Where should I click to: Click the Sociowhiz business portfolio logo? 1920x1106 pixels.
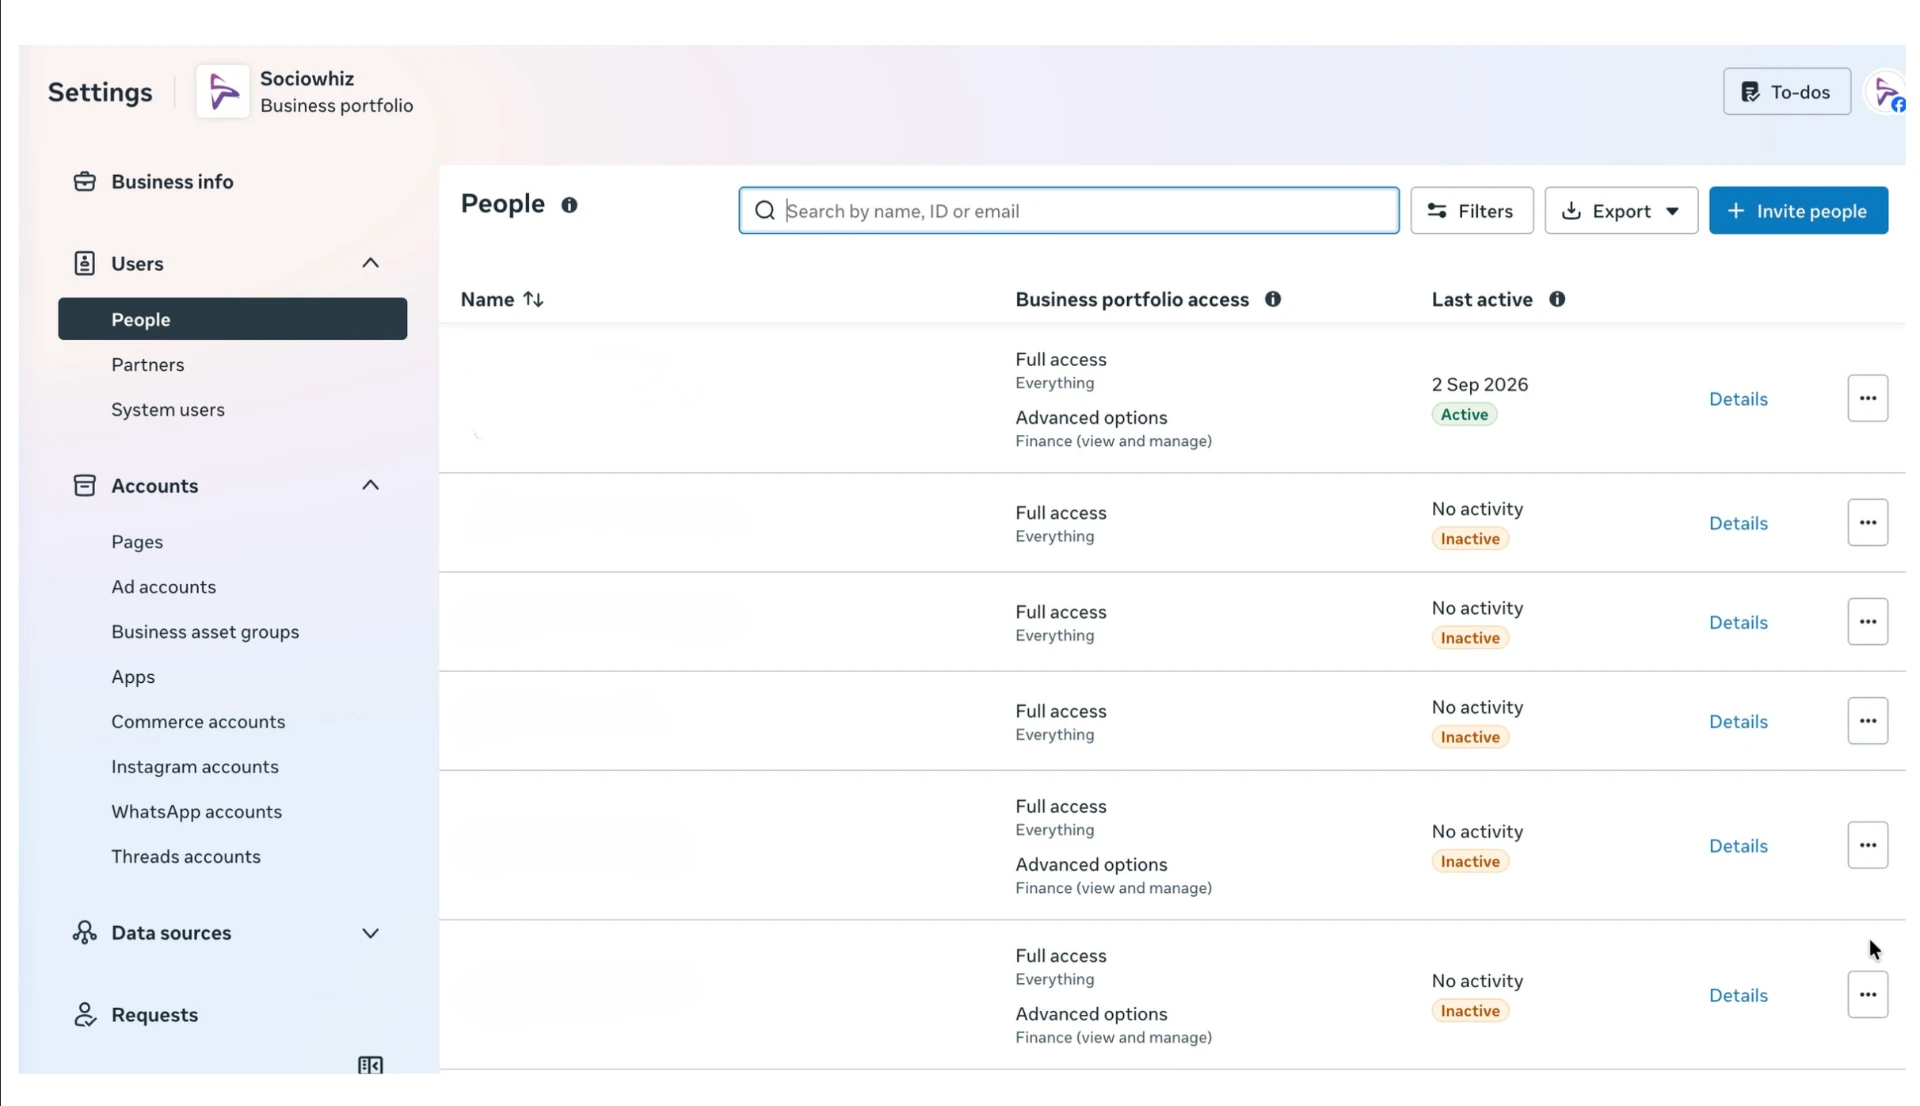pos(222,92)
